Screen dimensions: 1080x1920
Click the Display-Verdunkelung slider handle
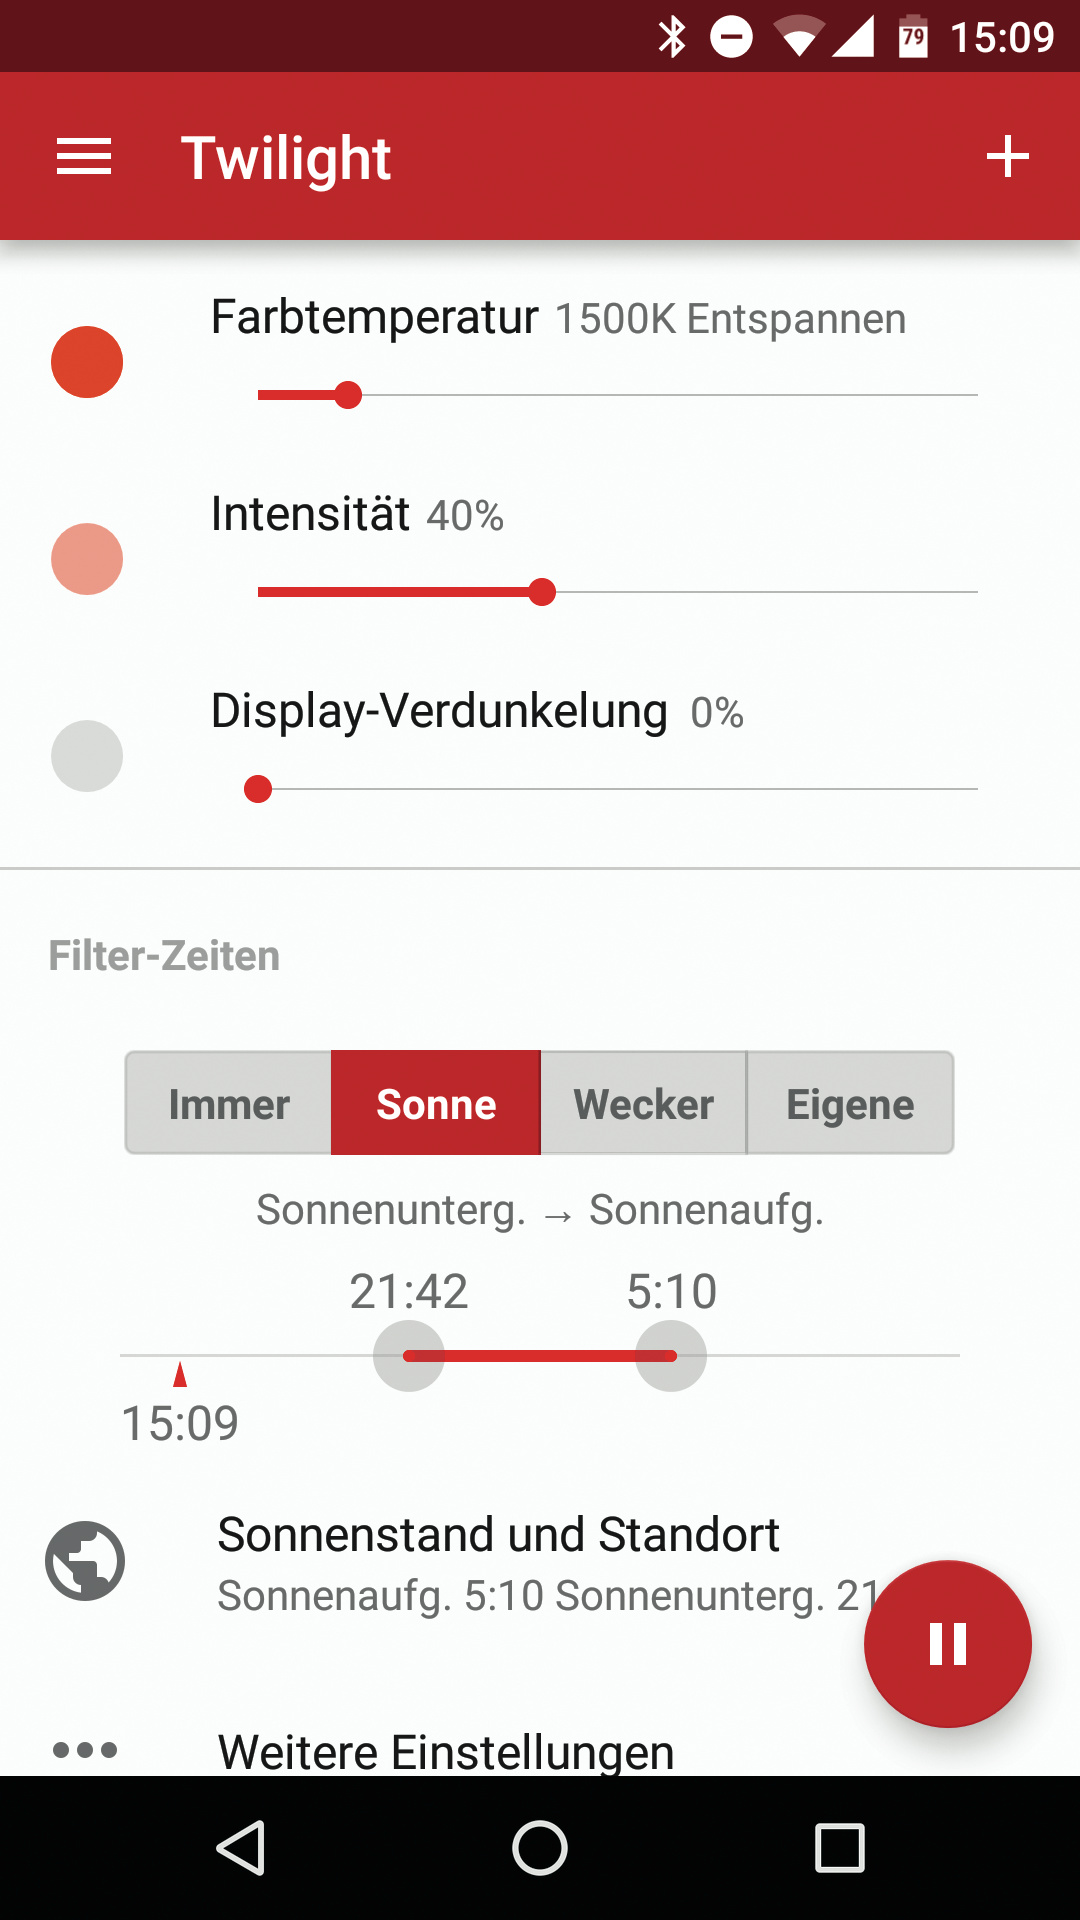pos(258,789)
